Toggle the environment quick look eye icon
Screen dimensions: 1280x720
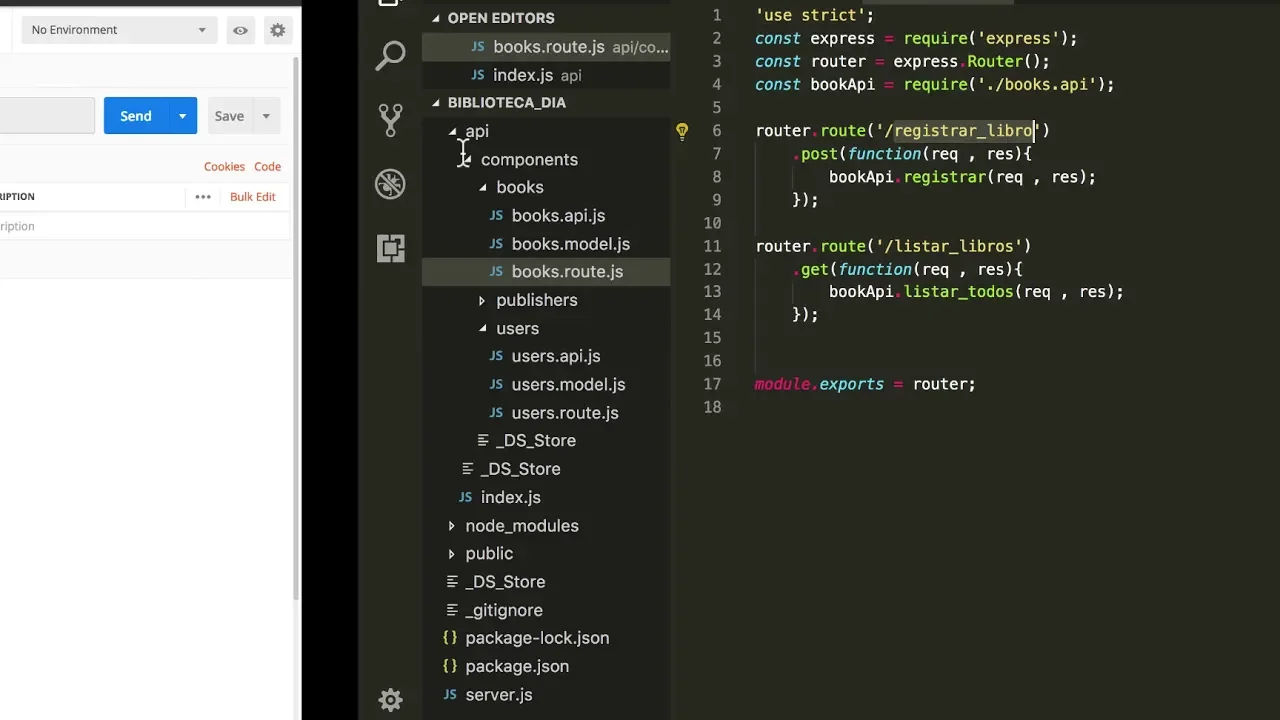[240, 30]
